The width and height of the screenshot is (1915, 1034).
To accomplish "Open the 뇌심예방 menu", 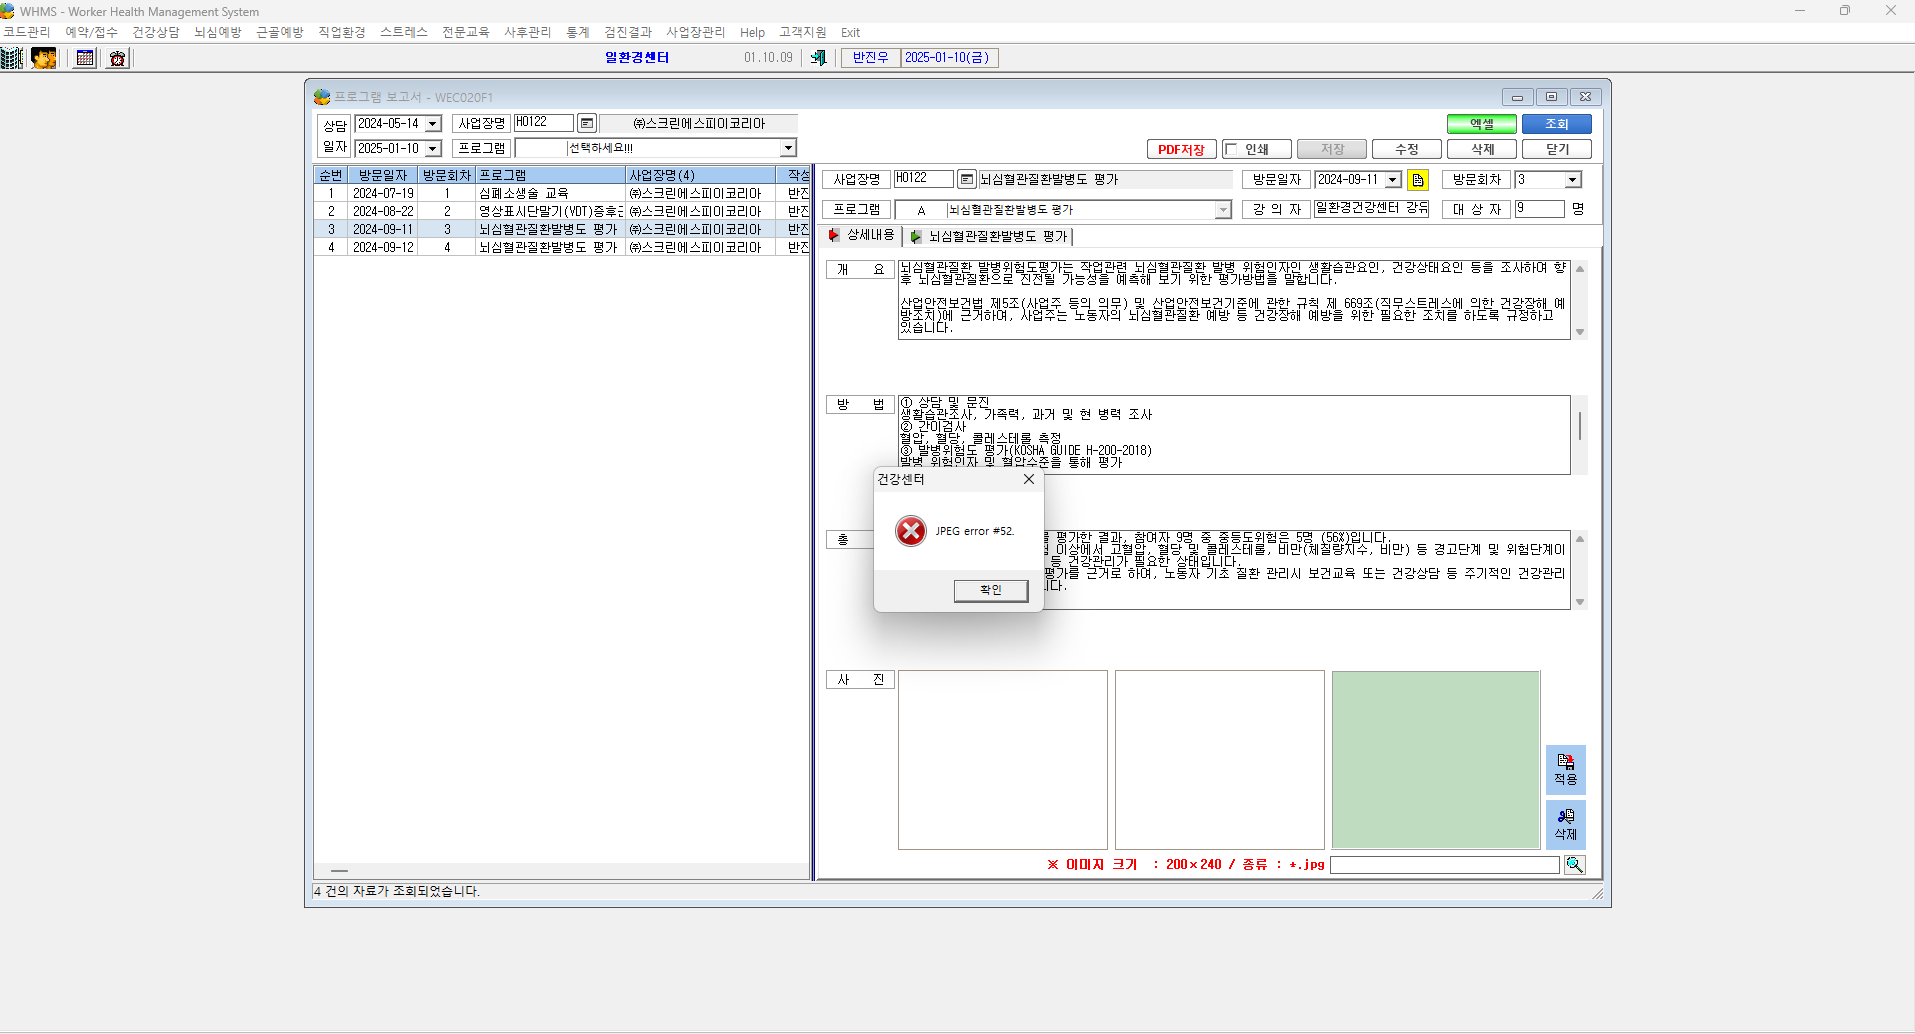I will (x=218, y=32).
